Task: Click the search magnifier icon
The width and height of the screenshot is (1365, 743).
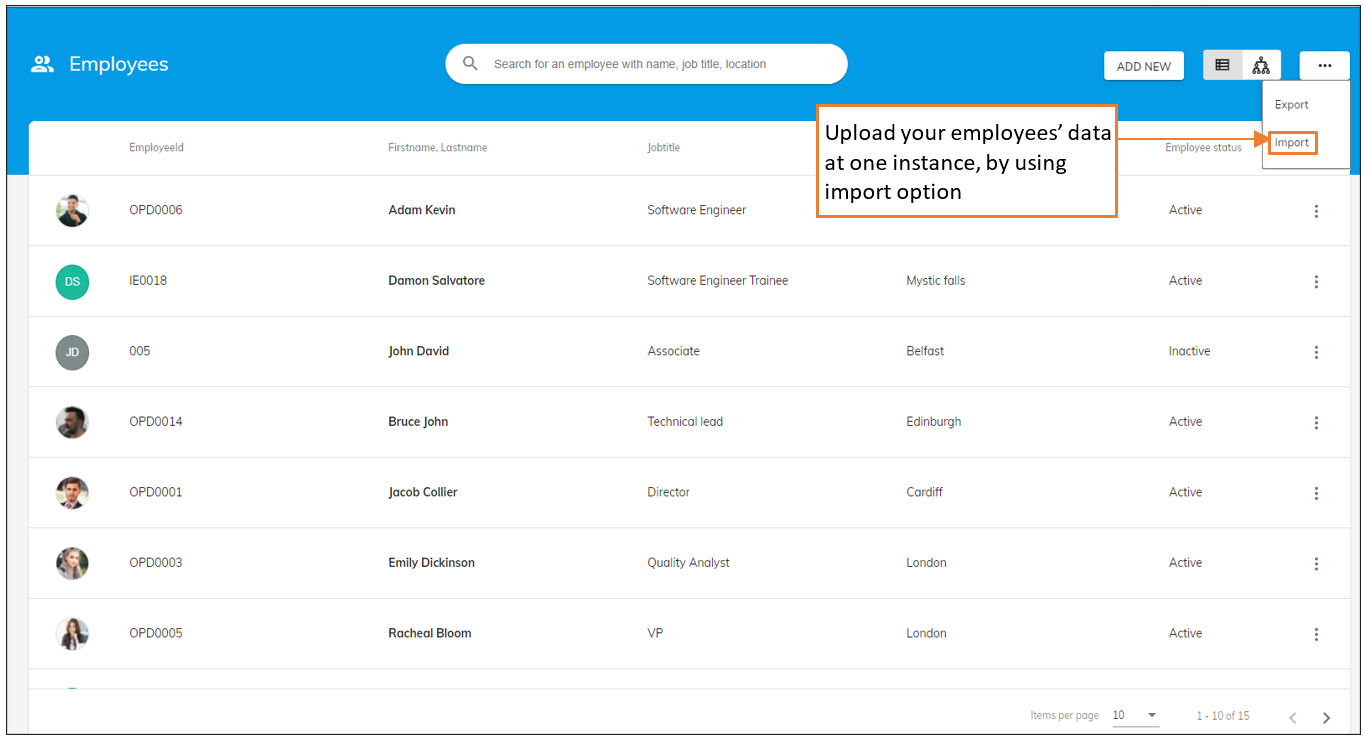Action: [470, 63]
